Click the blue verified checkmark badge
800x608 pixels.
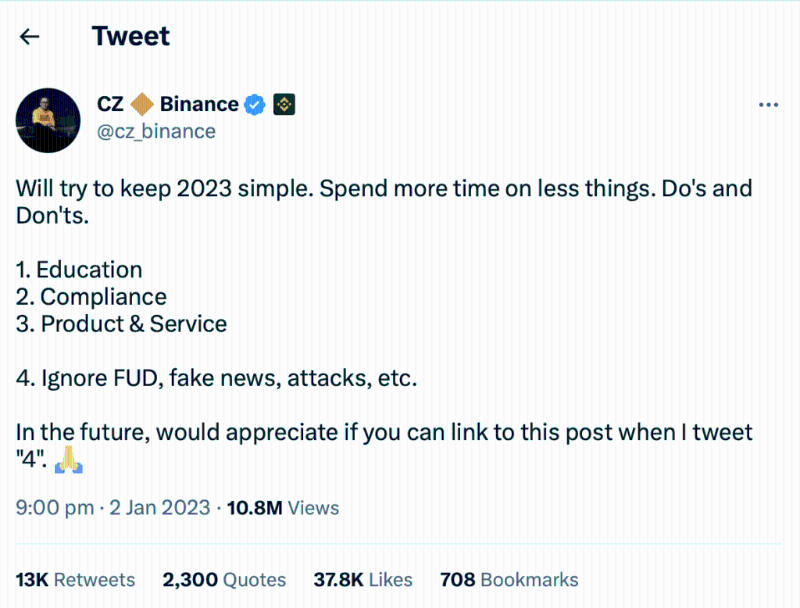[256, 104]
